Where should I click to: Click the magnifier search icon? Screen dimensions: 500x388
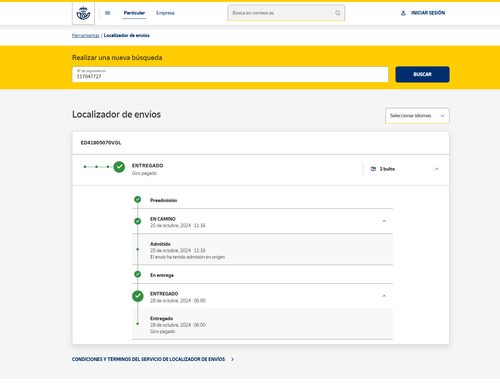[338, 13]
